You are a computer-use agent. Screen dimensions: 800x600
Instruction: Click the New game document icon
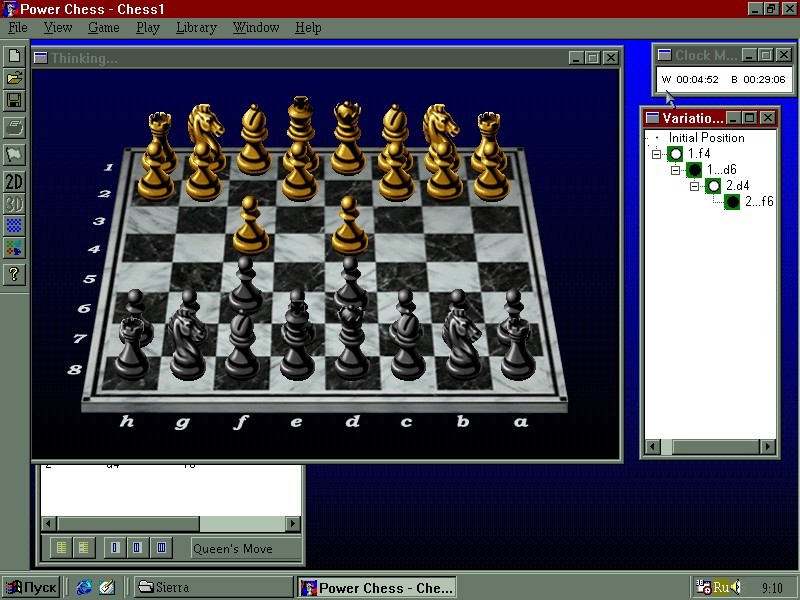click(14, 56)
